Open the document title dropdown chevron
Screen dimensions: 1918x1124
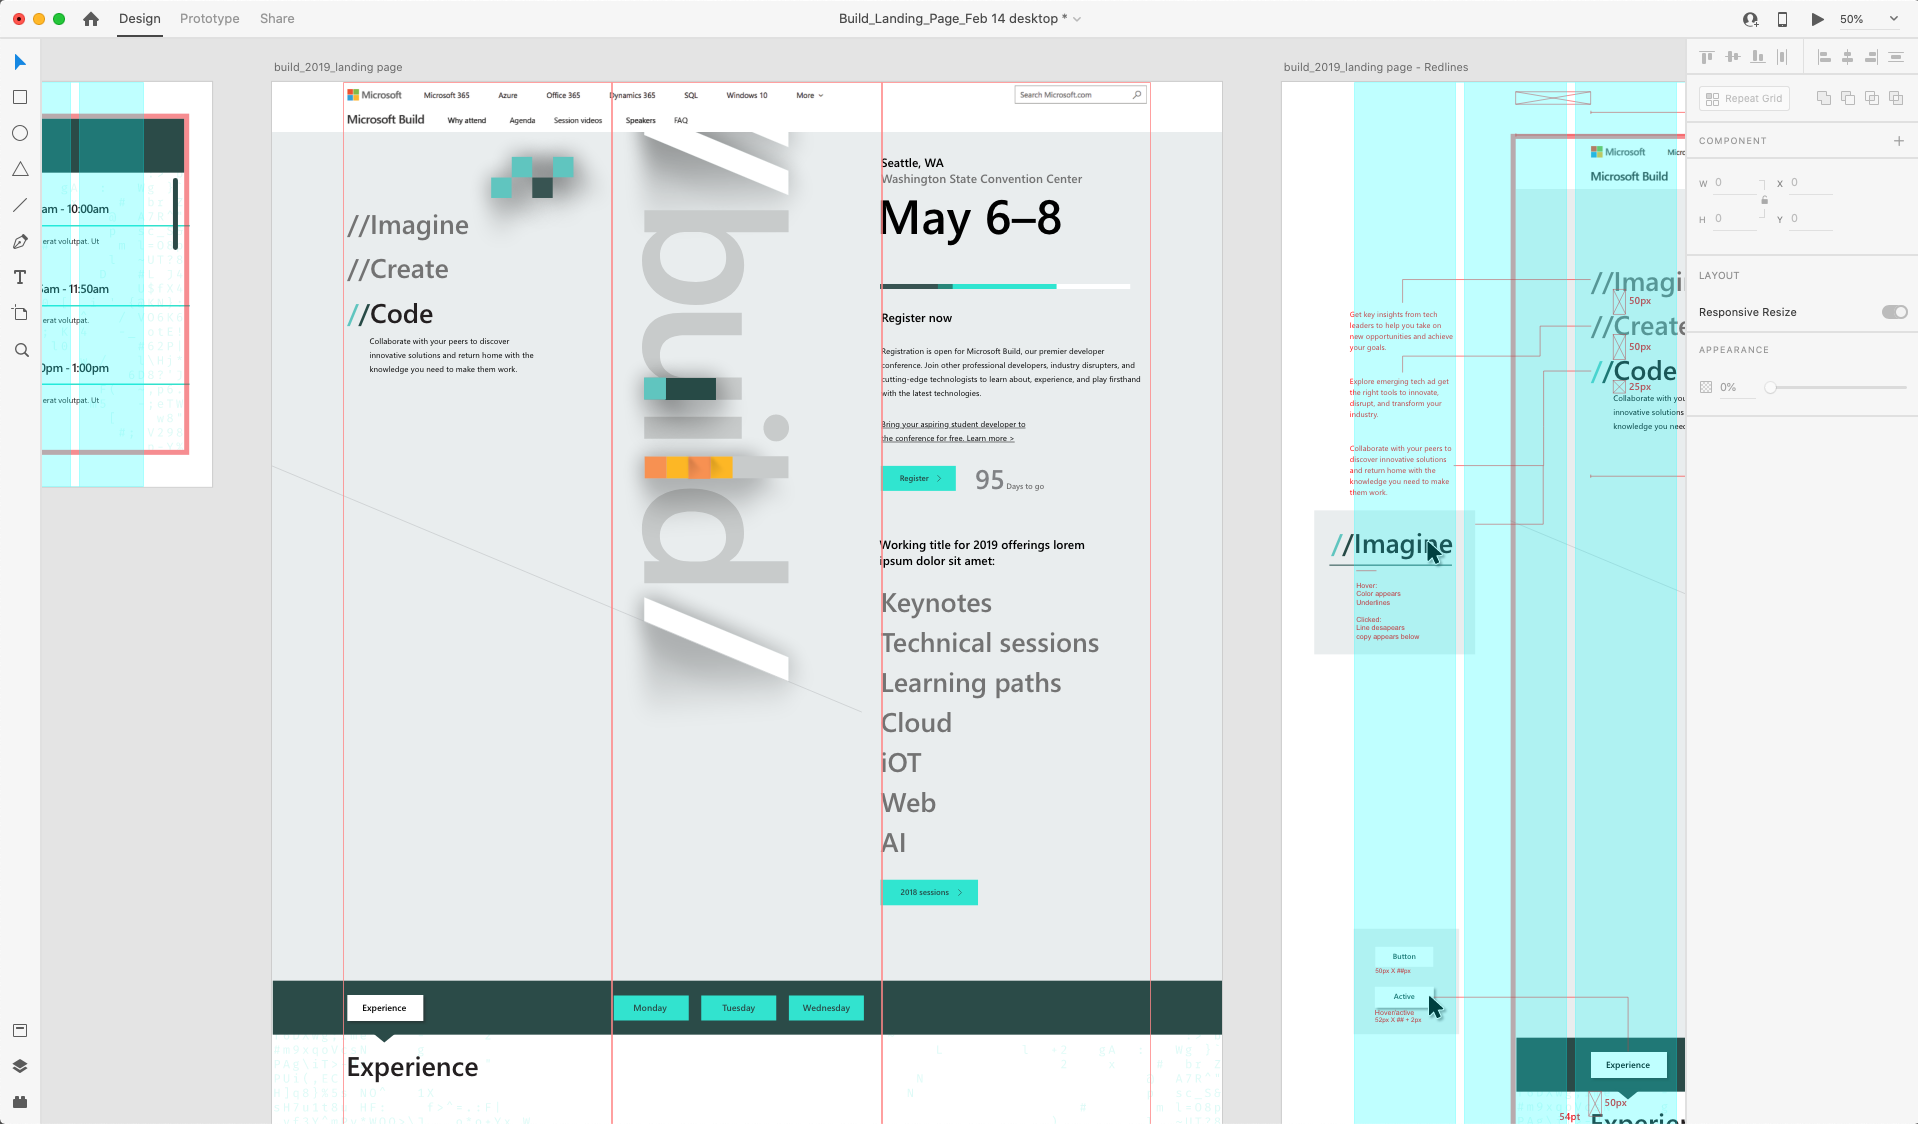(x=1077, y=19)
